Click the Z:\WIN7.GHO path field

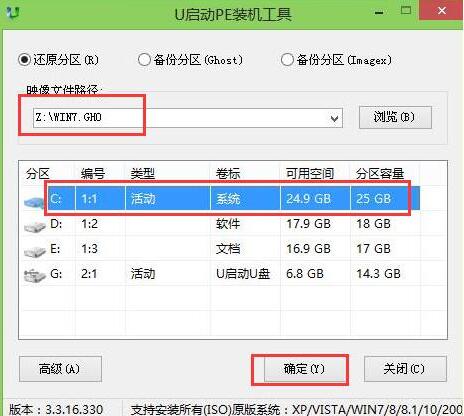[188, 117]
